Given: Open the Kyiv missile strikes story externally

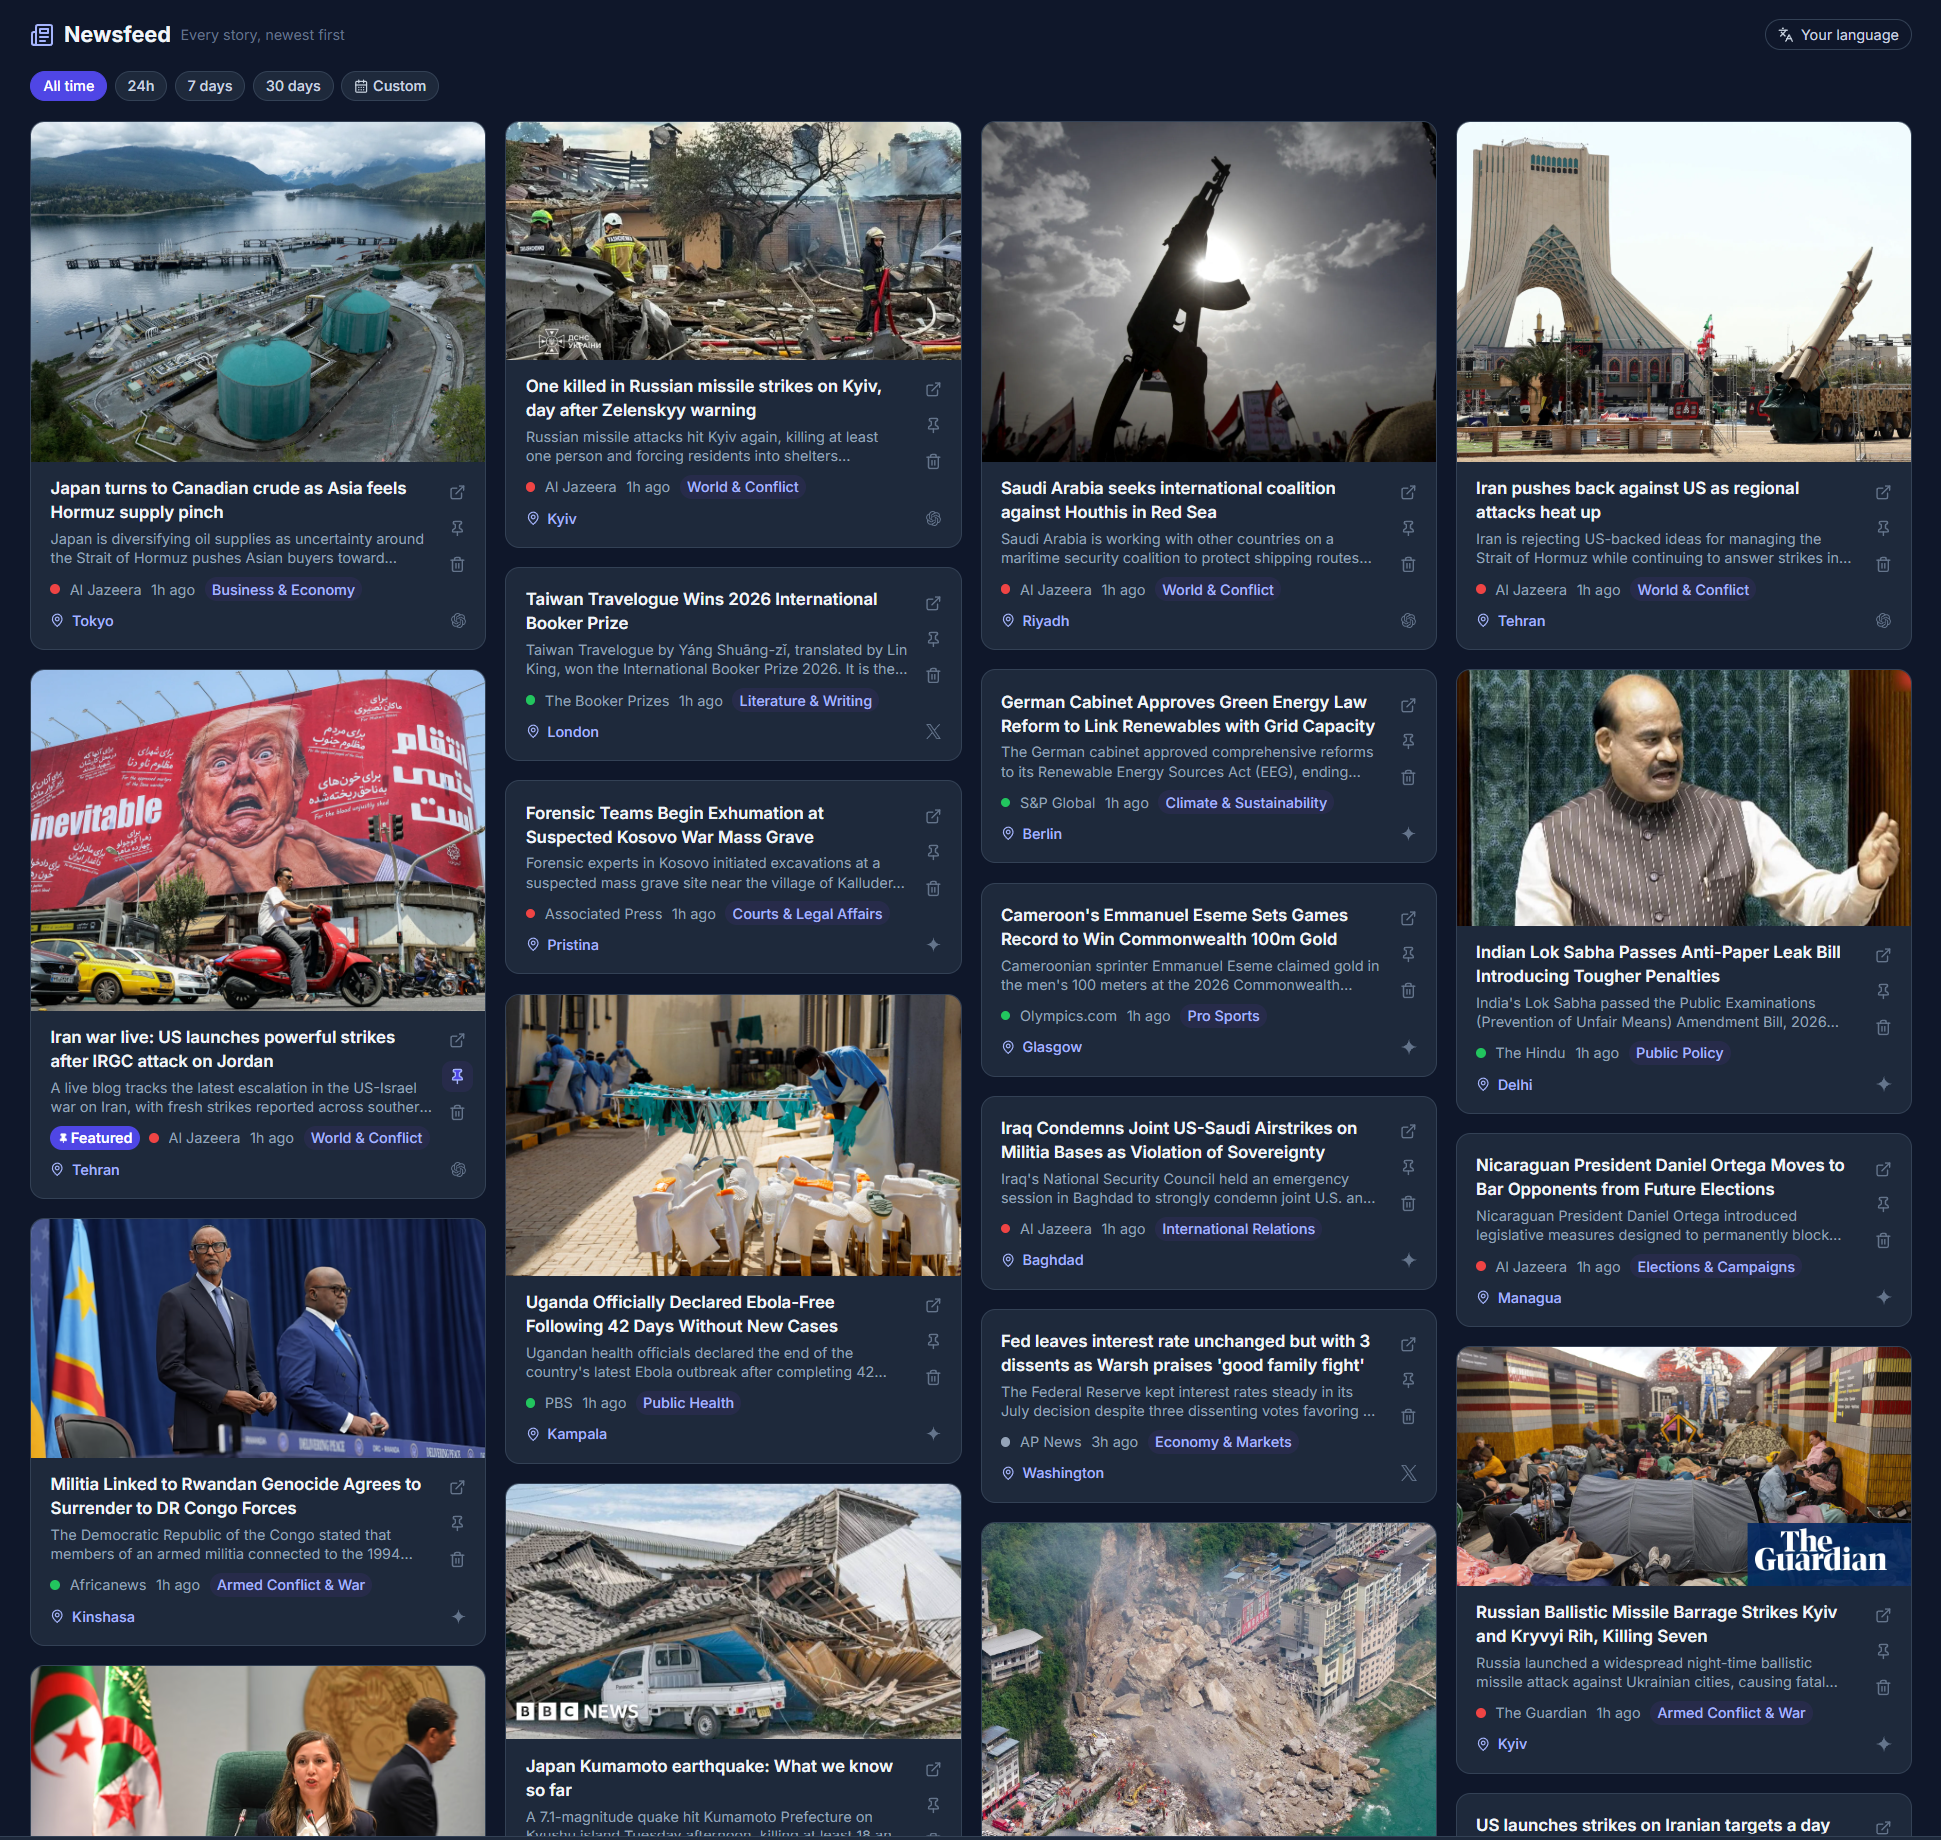Looking at the screenshot, I should 933,389.
